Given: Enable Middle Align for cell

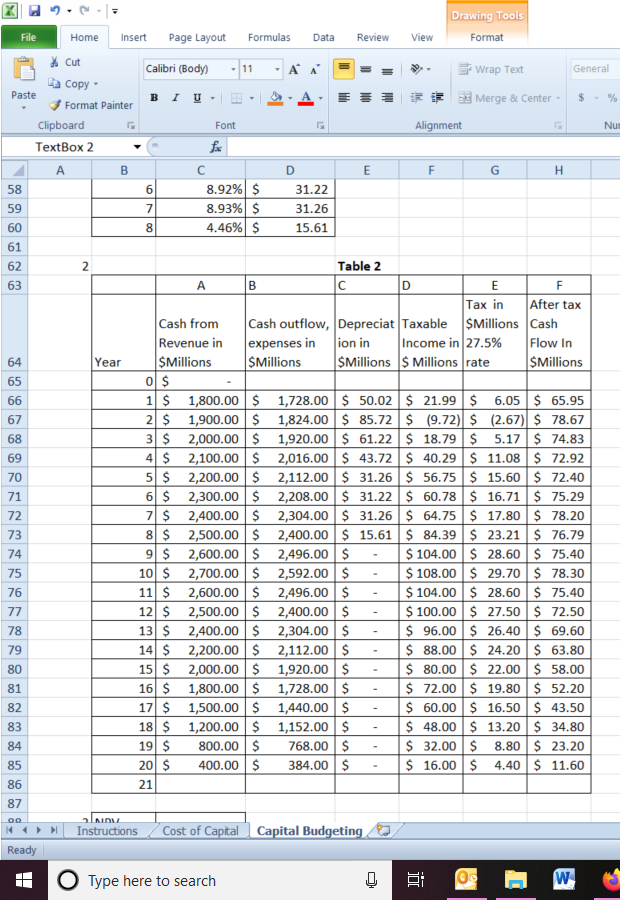Looking at the screenshot, I should click(365, 69).
